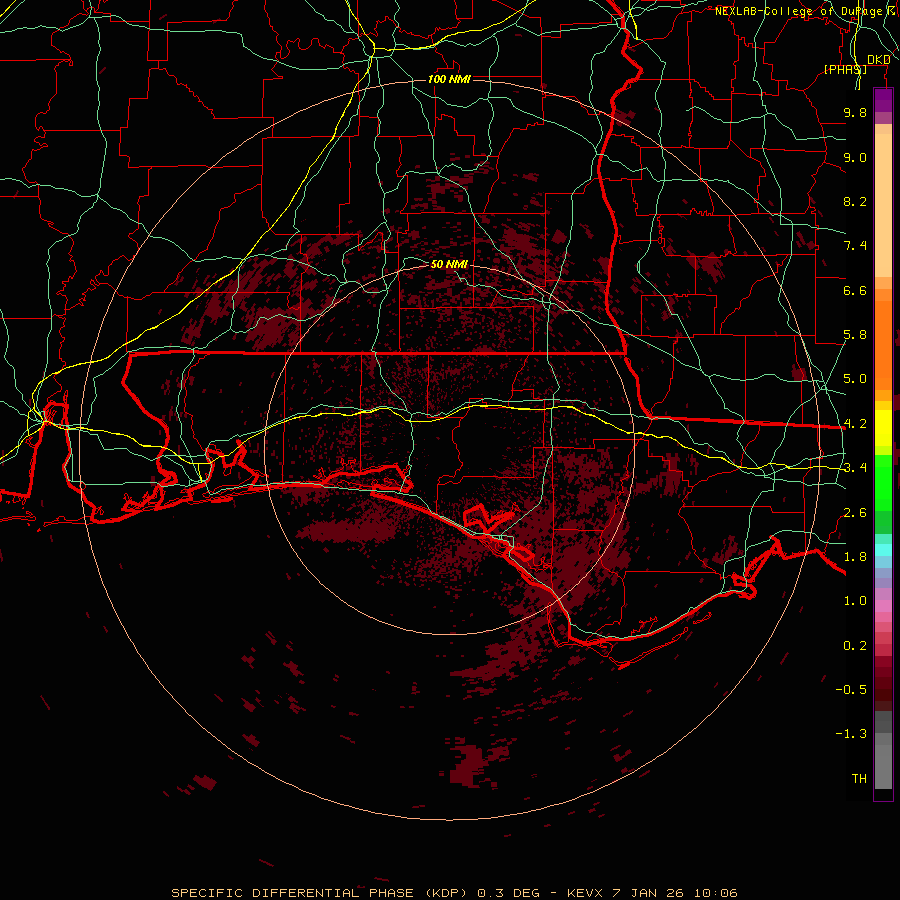The image size is (900, 900).
Task: Click the yellow segment of the color bar
Action: pyautogui.click(x=883, y=428)
